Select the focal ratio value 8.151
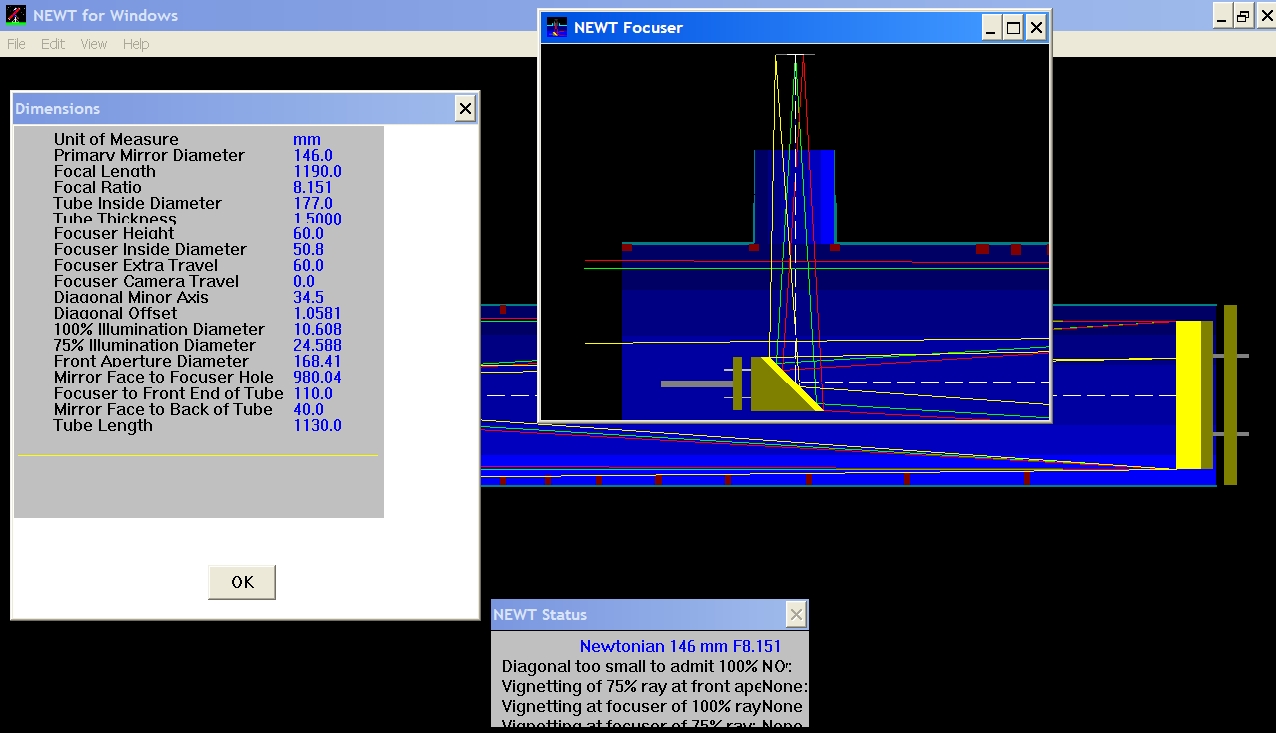The height and width of the screenshot is (733, 1276). (313, 188)
